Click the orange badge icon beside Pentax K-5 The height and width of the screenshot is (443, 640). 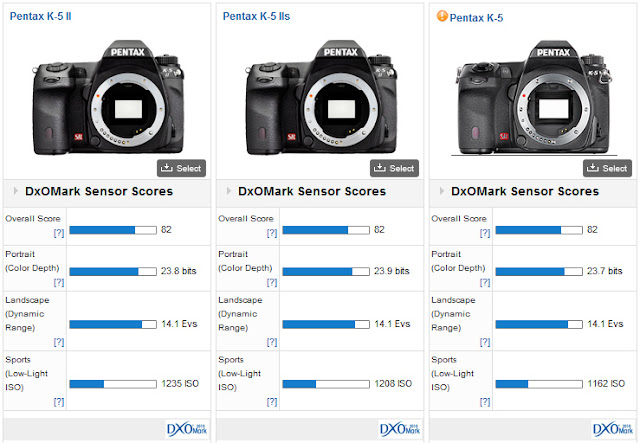coord(442,16)
